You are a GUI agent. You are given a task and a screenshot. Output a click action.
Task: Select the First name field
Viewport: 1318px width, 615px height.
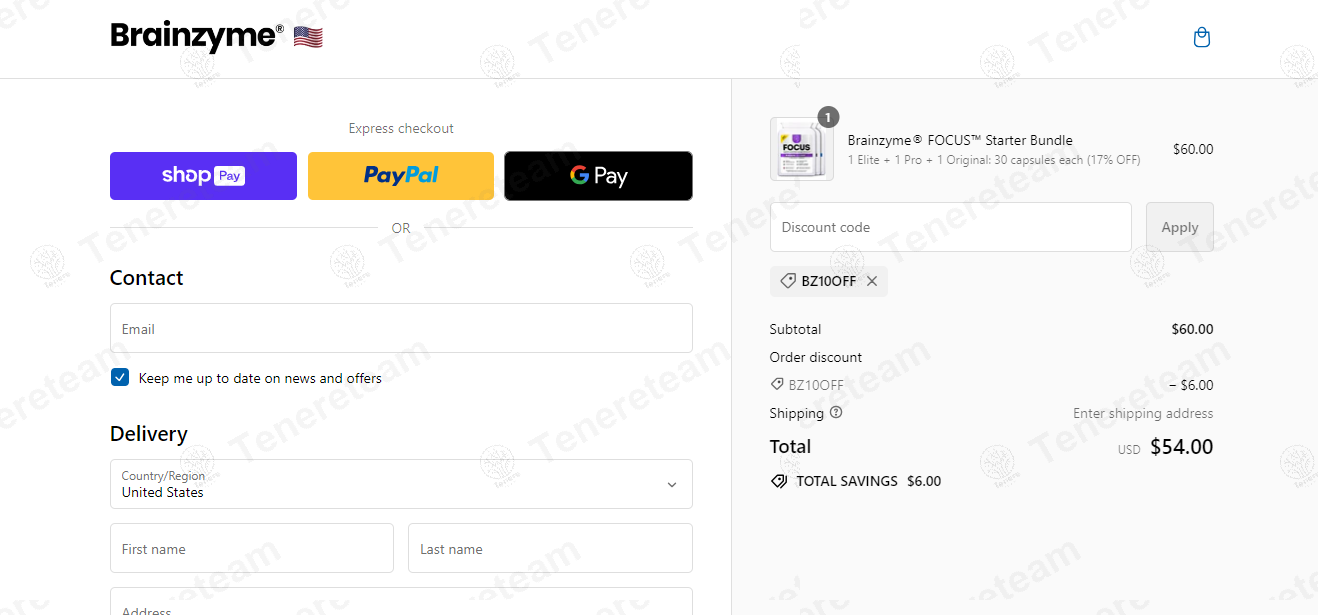pyautogui.click(x=252, y=548)
